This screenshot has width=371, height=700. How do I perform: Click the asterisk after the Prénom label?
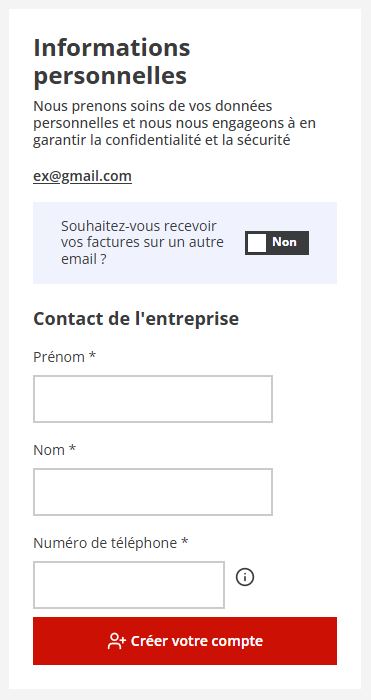(92, 355)
